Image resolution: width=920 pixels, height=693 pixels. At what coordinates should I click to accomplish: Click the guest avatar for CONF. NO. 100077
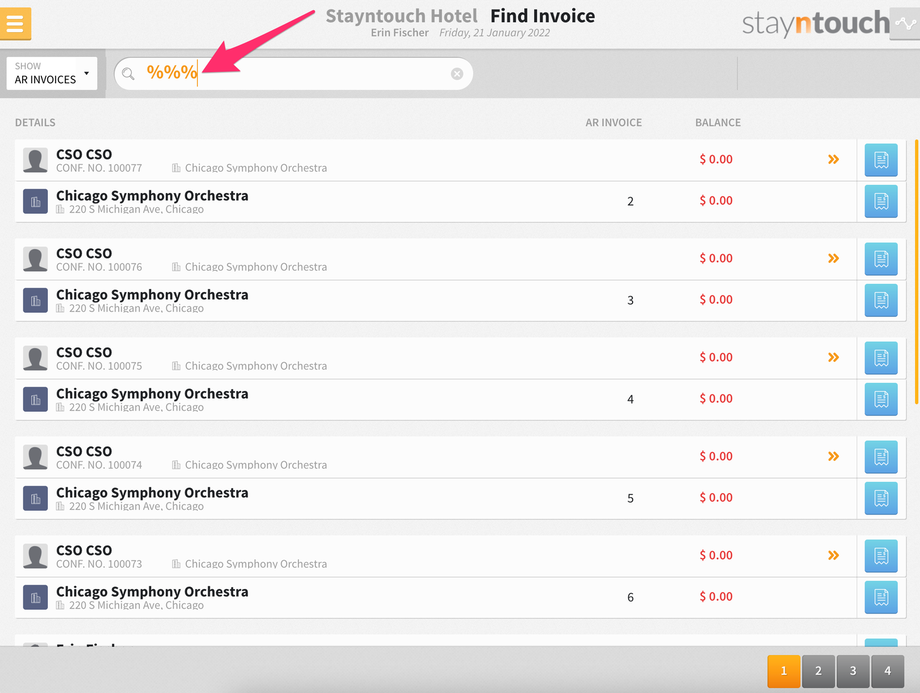coord(35,160)
